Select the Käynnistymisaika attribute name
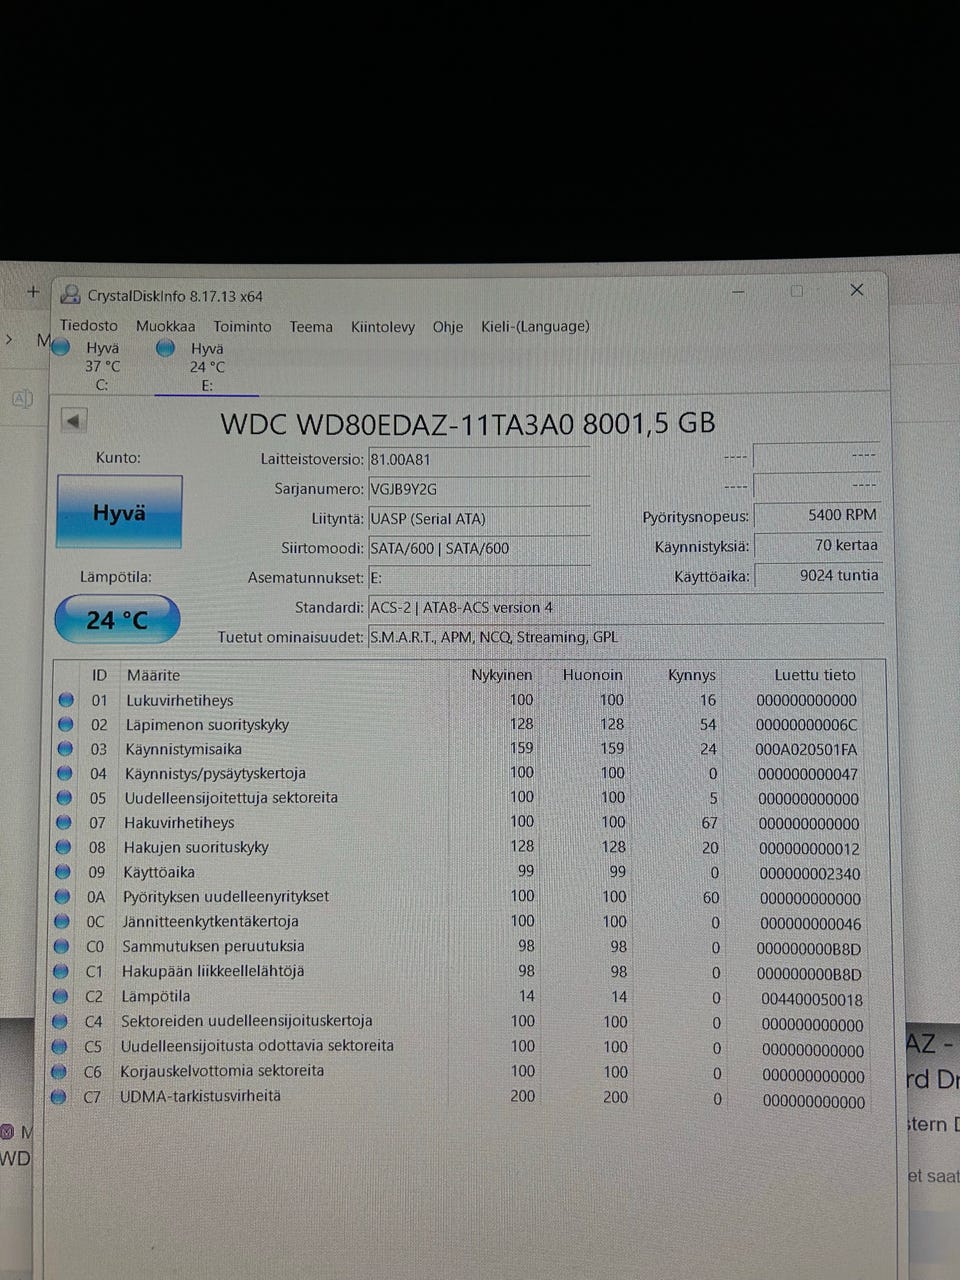The height and width of the screenshot is (1280, 960). 183,748
